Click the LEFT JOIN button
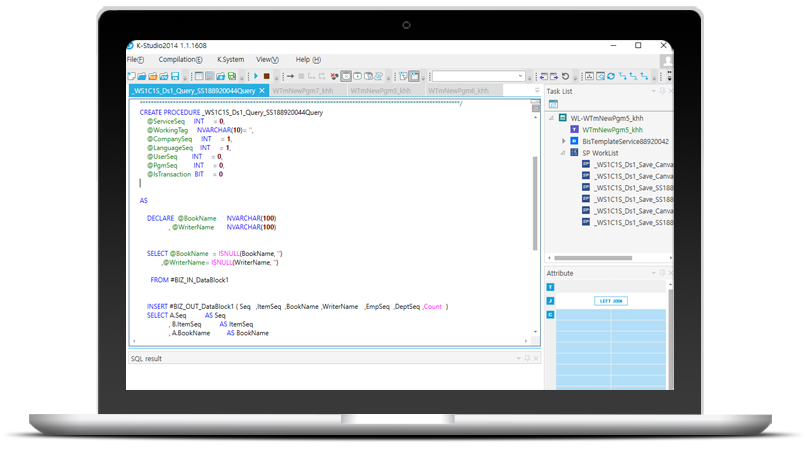Image resolution: width=805 pixels, height=450 pixels. point(610,300)
